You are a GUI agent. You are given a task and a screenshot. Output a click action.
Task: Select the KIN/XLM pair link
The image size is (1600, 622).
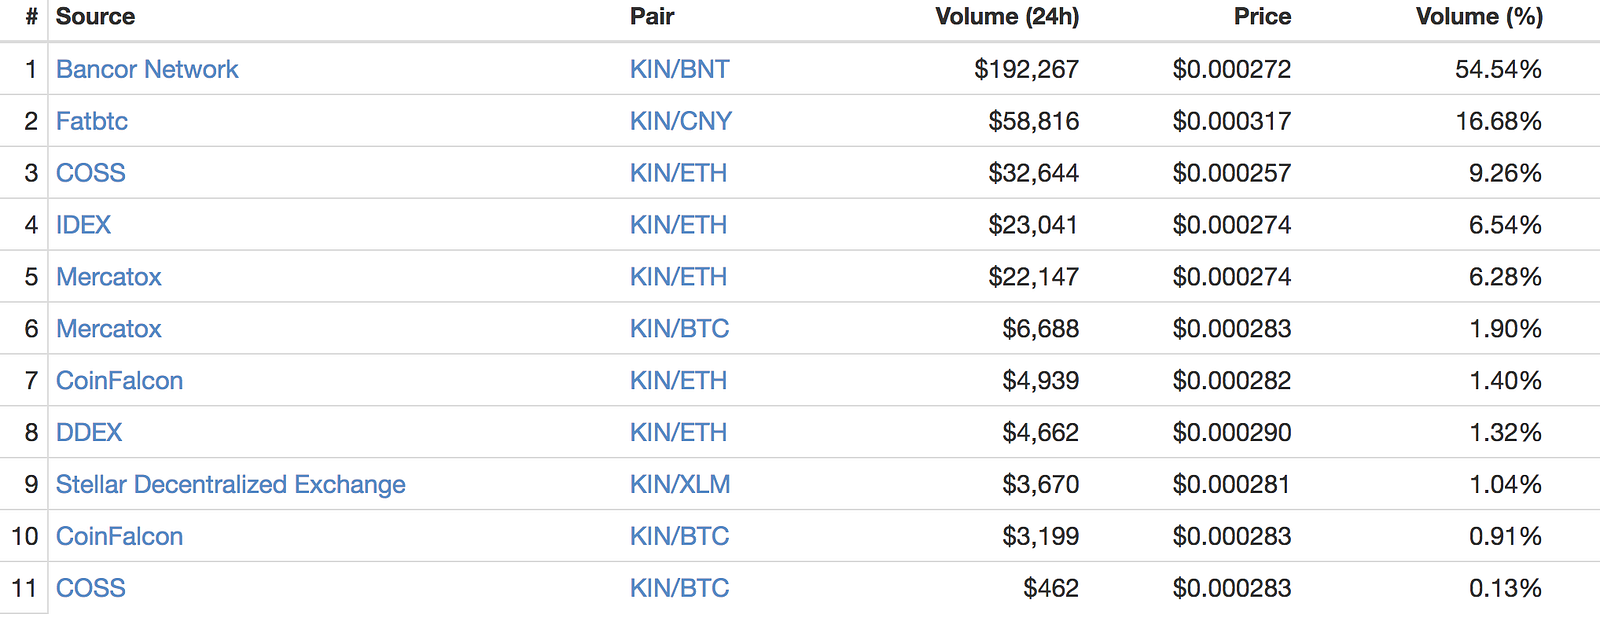pyautogui.click(x=679, y=485)
